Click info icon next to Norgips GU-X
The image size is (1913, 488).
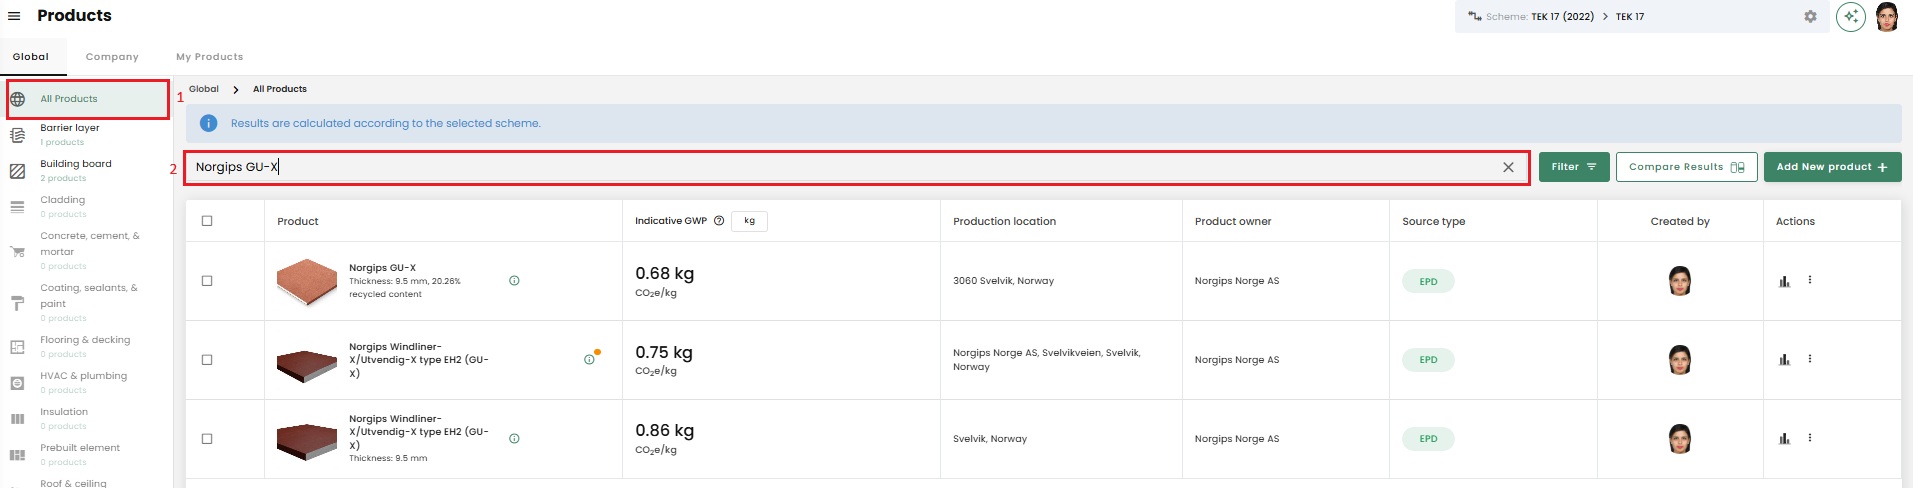514,281
